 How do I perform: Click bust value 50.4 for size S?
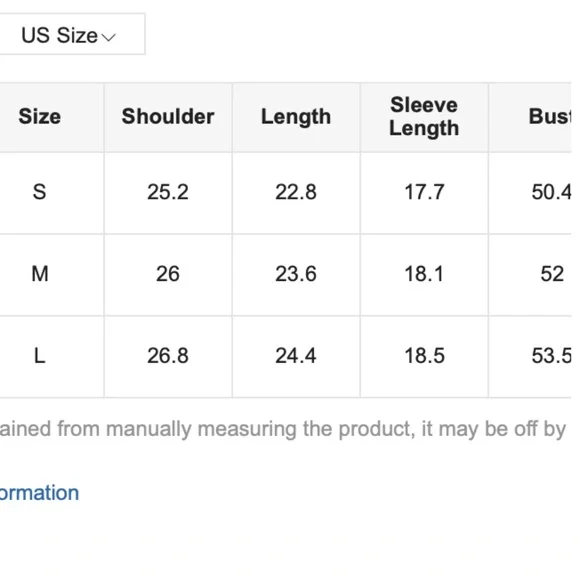pyautogui.click(x=552, y=192)
